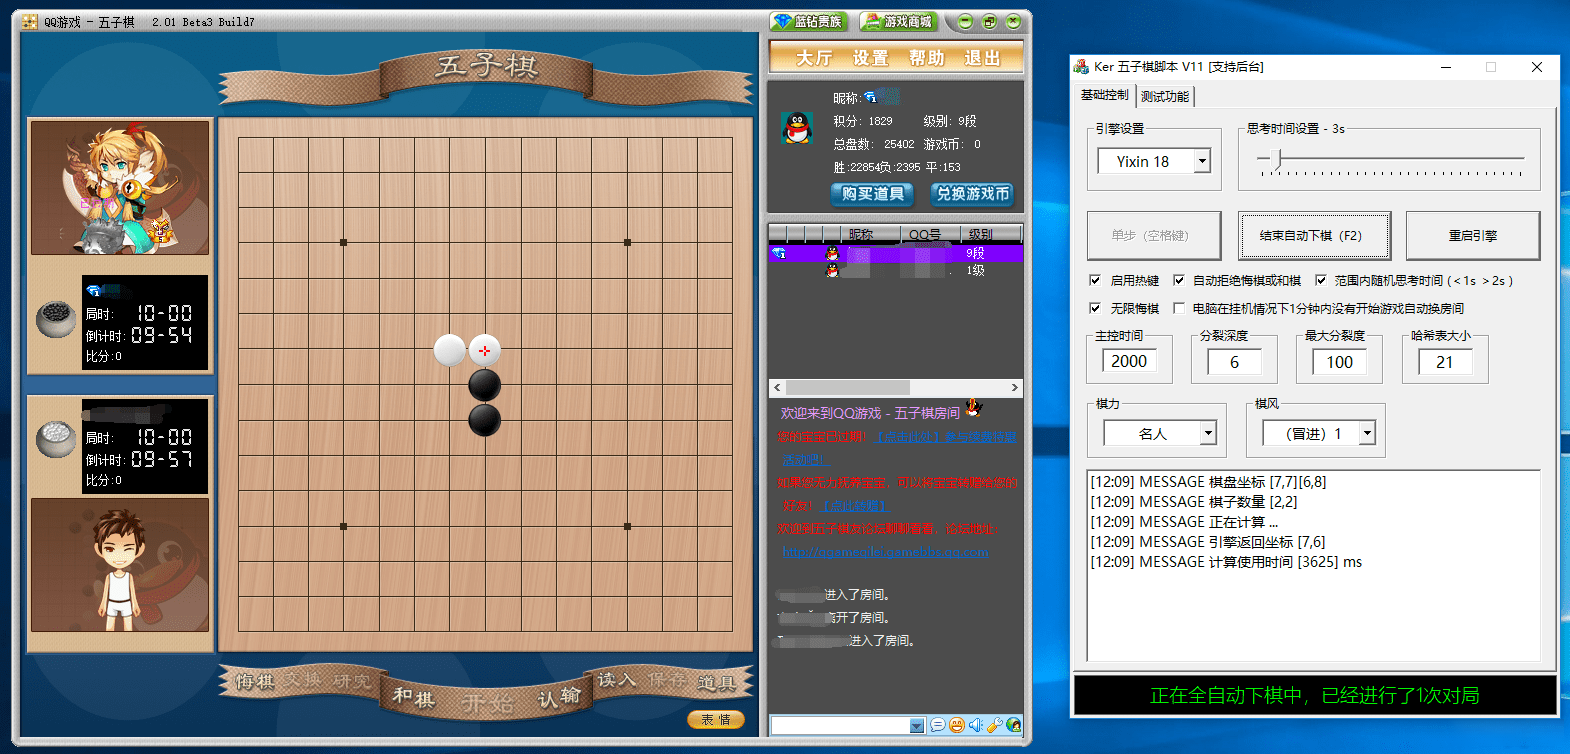The image size is (1570, 754).
Task: Click 购买道具 button
Action: tap(872, 194)
